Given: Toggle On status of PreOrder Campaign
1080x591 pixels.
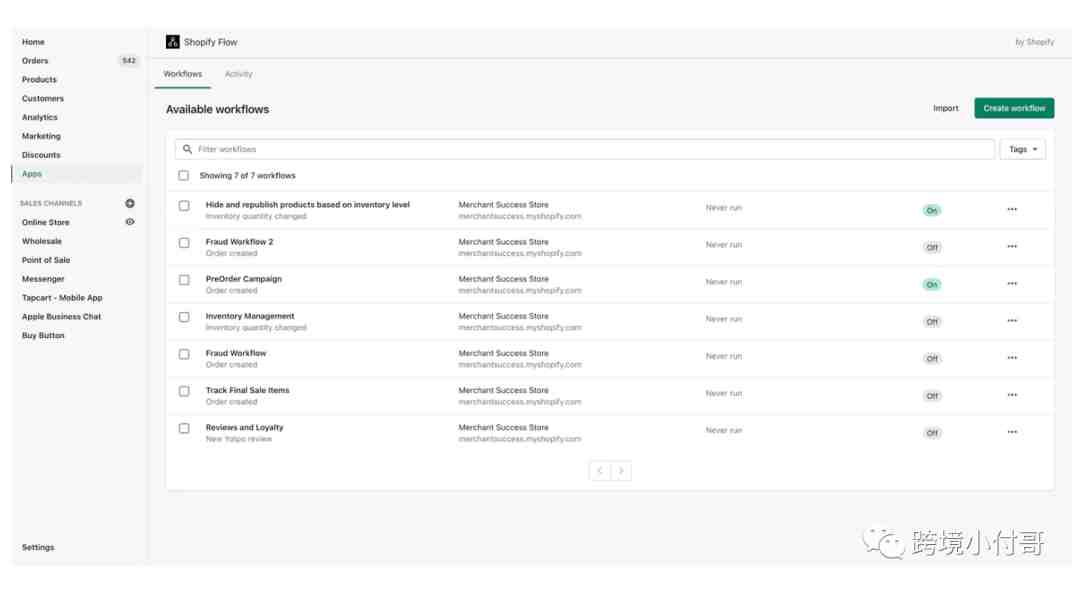Looking at the screenshot, I should (x=932, y=285).
